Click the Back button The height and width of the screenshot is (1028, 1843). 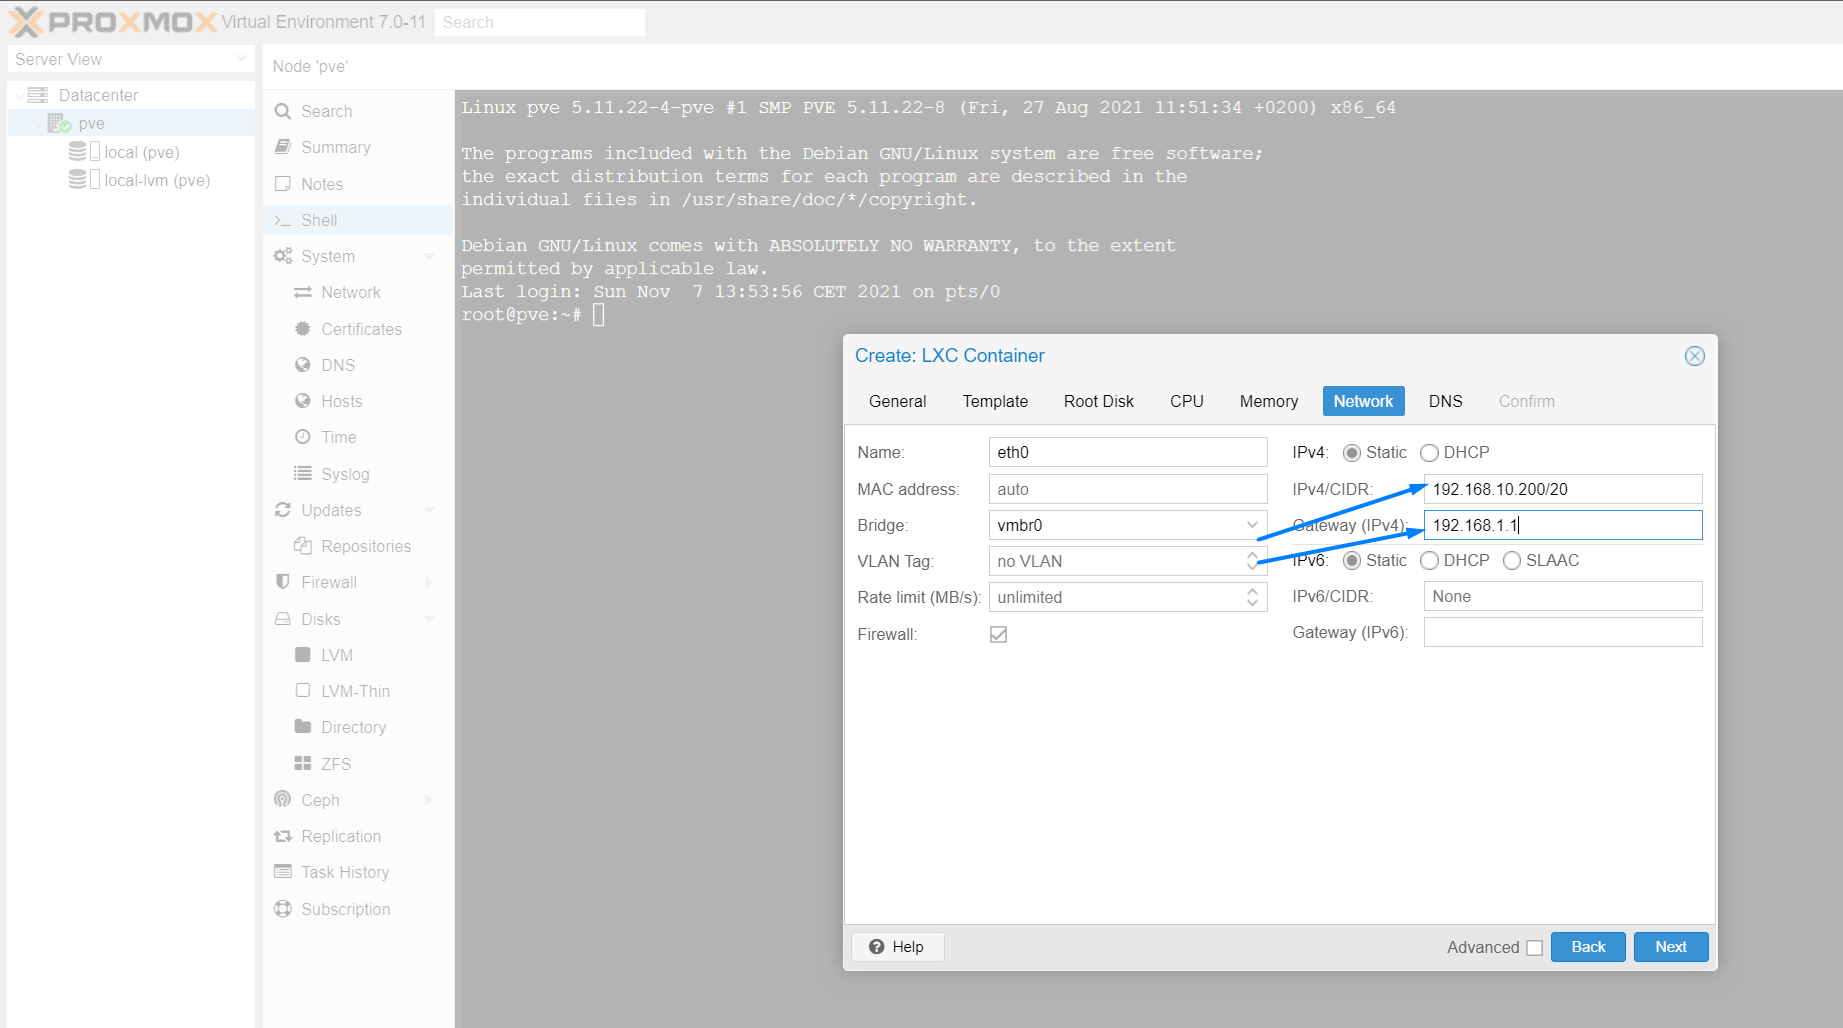[x=1587, y=947]
